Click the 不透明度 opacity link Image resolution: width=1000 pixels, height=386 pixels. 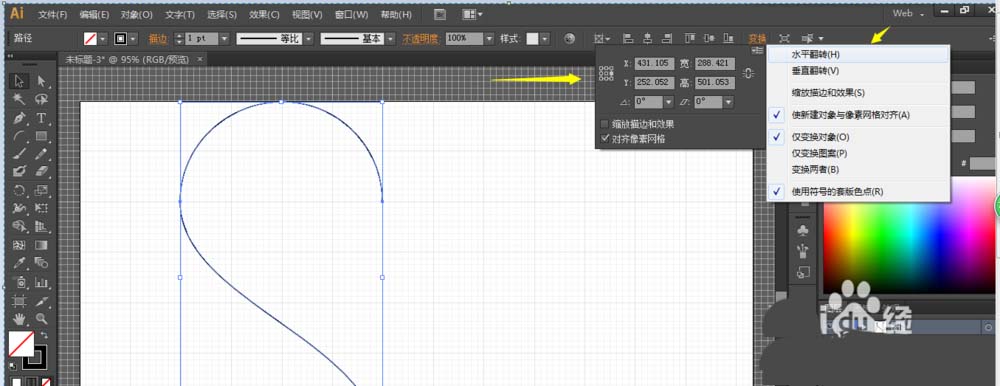[420, 39]
